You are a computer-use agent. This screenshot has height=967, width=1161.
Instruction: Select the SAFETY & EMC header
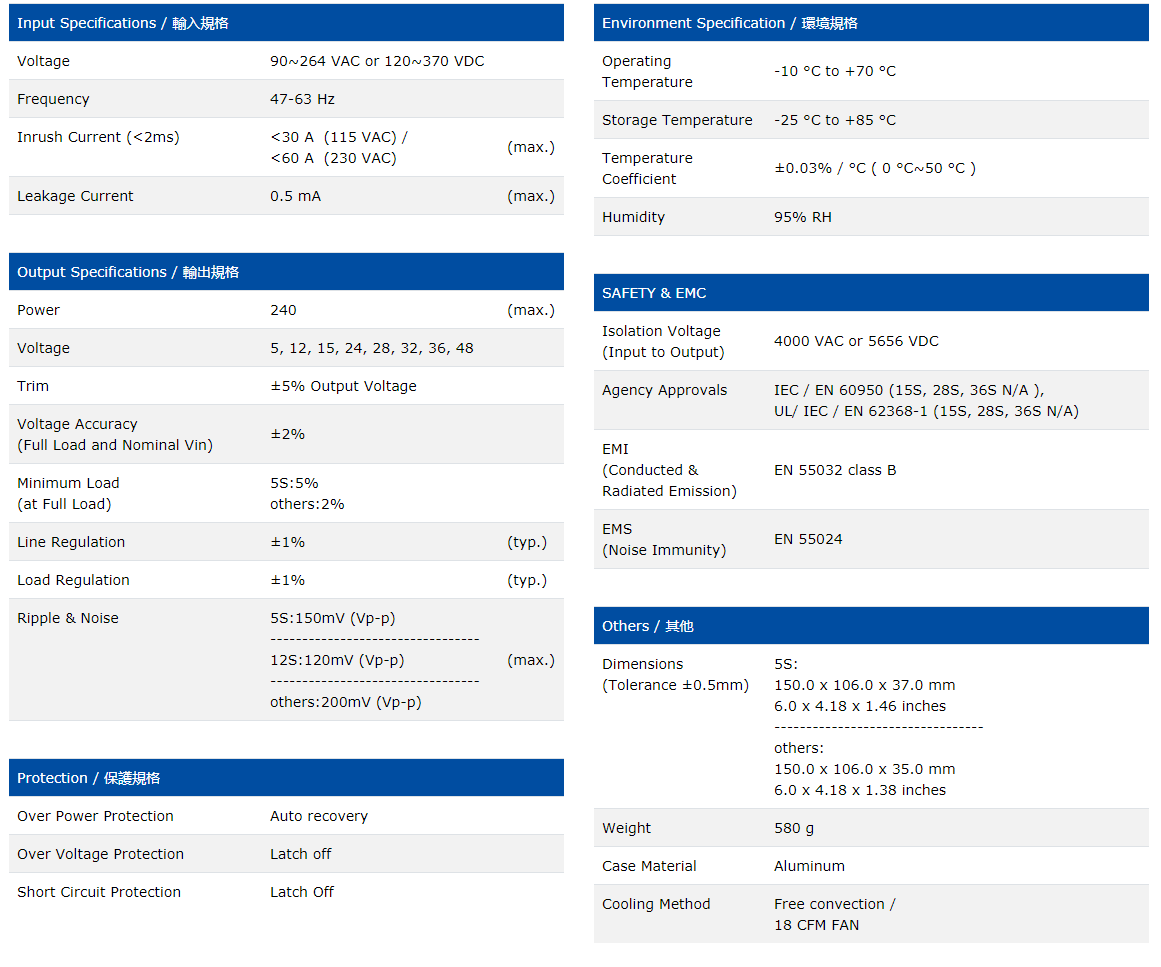654,293
